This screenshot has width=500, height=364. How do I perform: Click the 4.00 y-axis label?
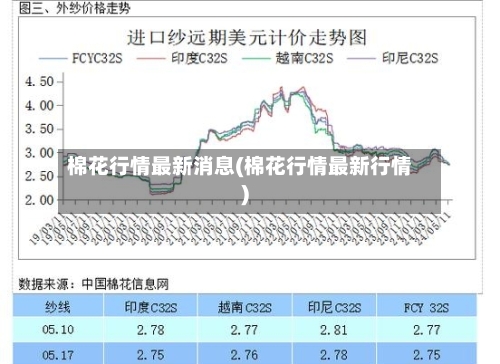(40, 106)
